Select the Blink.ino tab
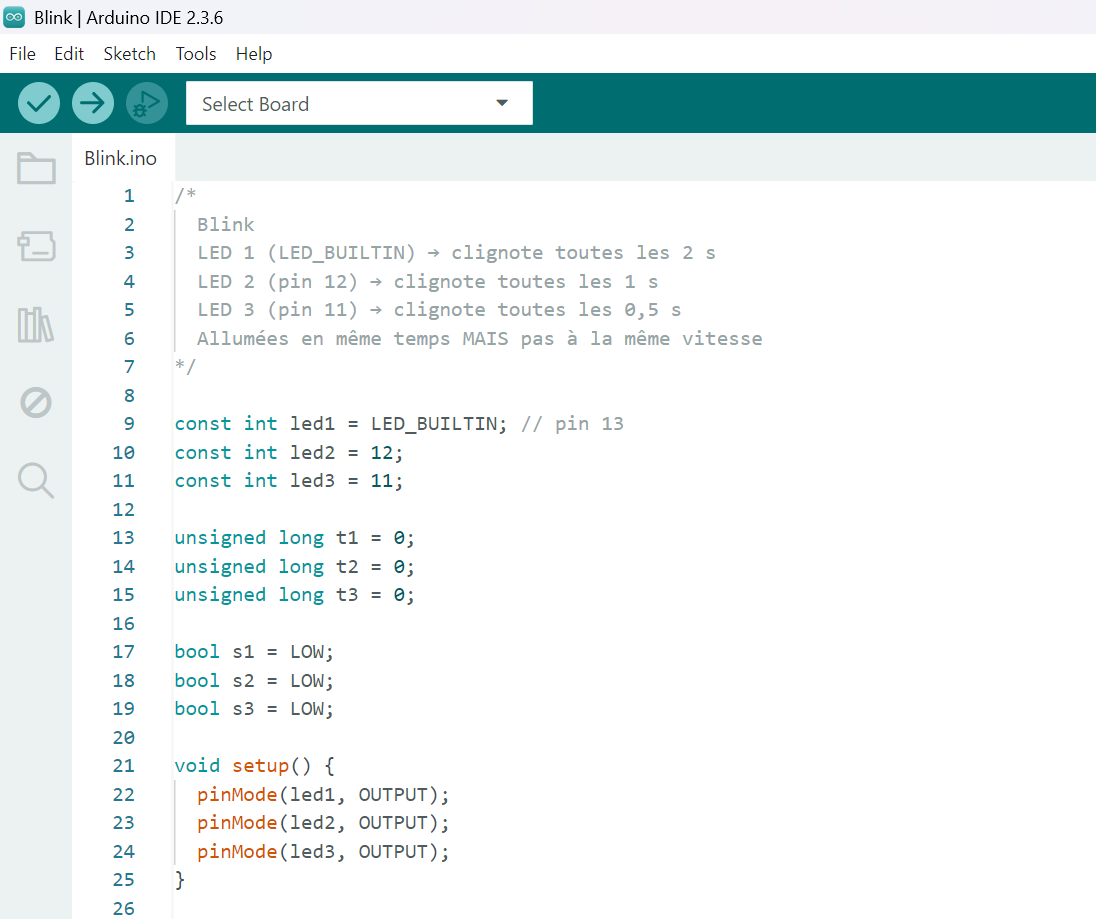The height and width of the screenshot is (919, 1096). click(x=120, y=159)
